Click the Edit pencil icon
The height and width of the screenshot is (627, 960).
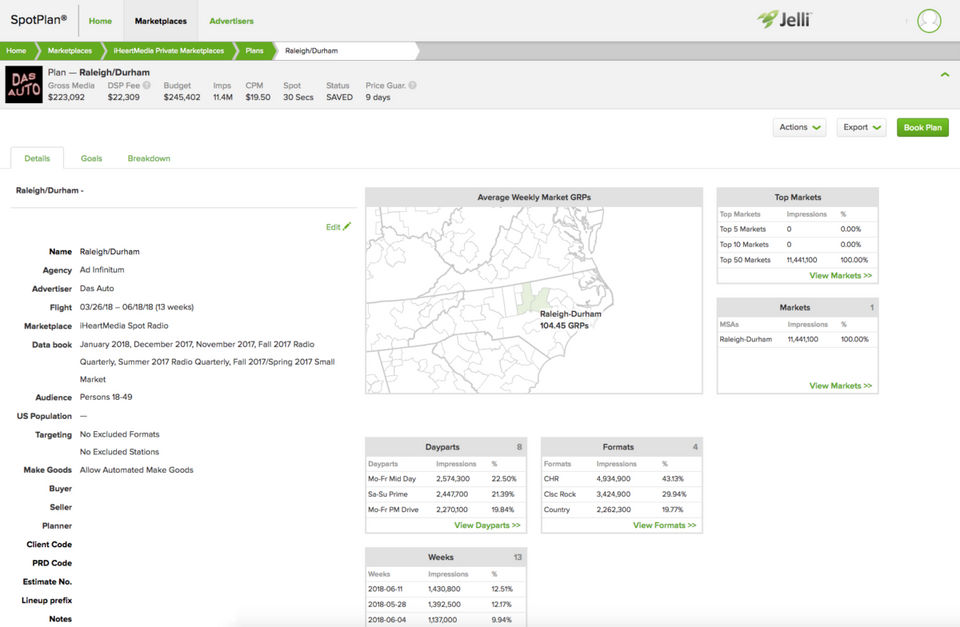[347, 227]
